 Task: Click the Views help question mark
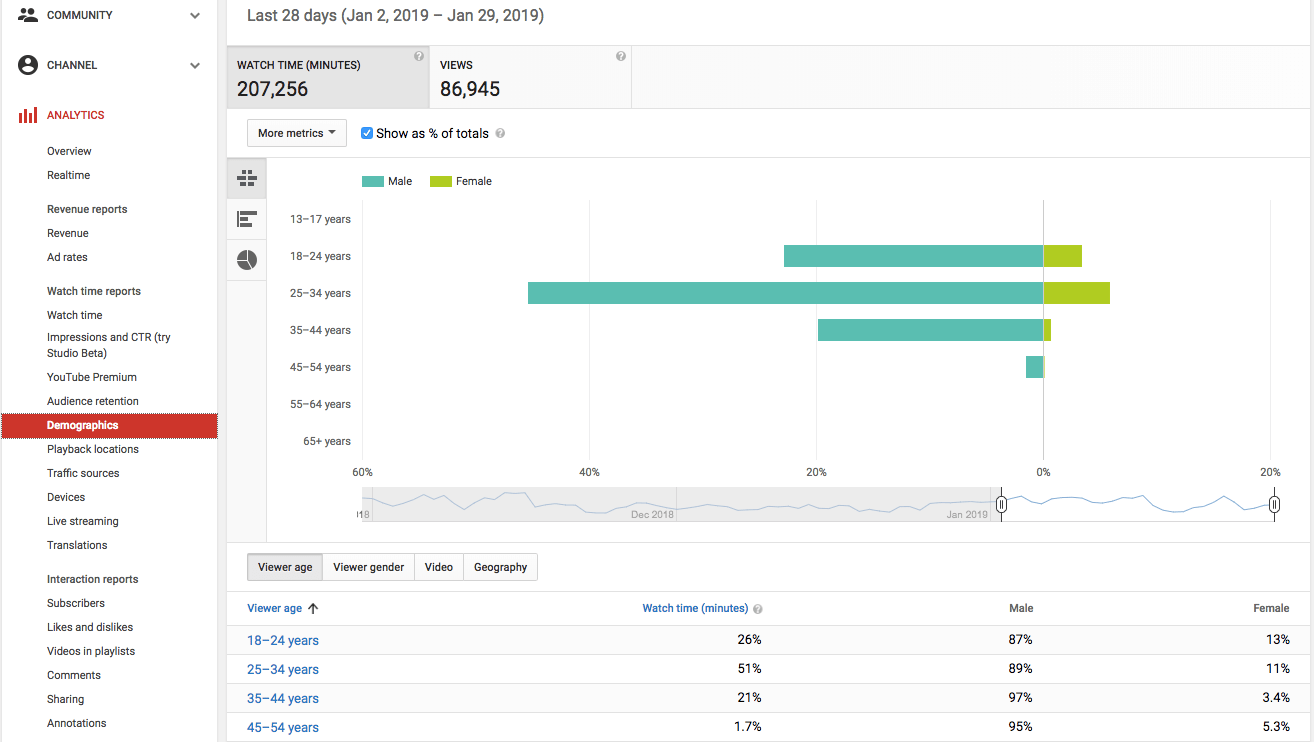[620, 55]
